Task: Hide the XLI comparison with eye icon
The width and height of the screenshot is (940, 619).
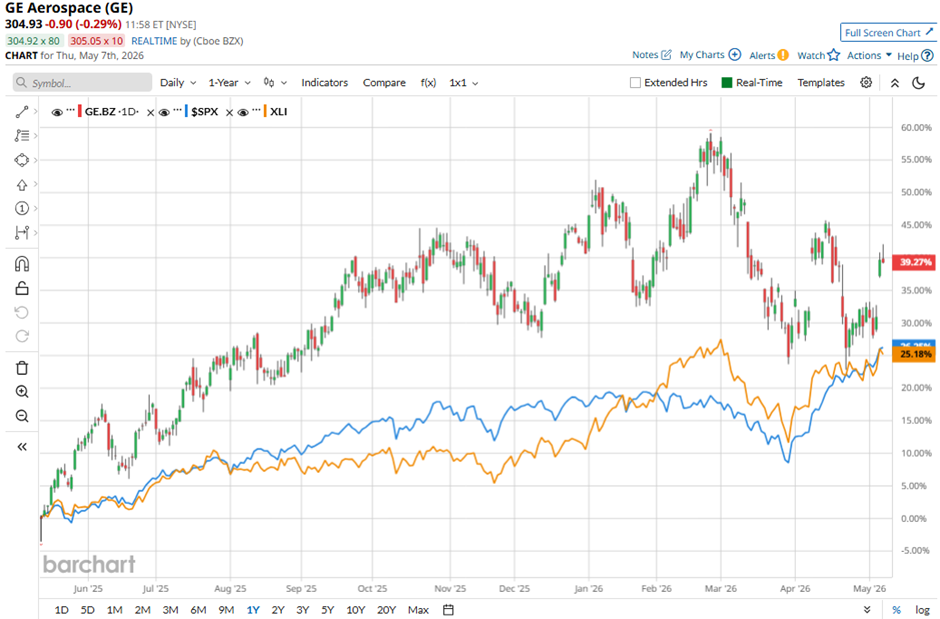Action: (x=243, y=112)
